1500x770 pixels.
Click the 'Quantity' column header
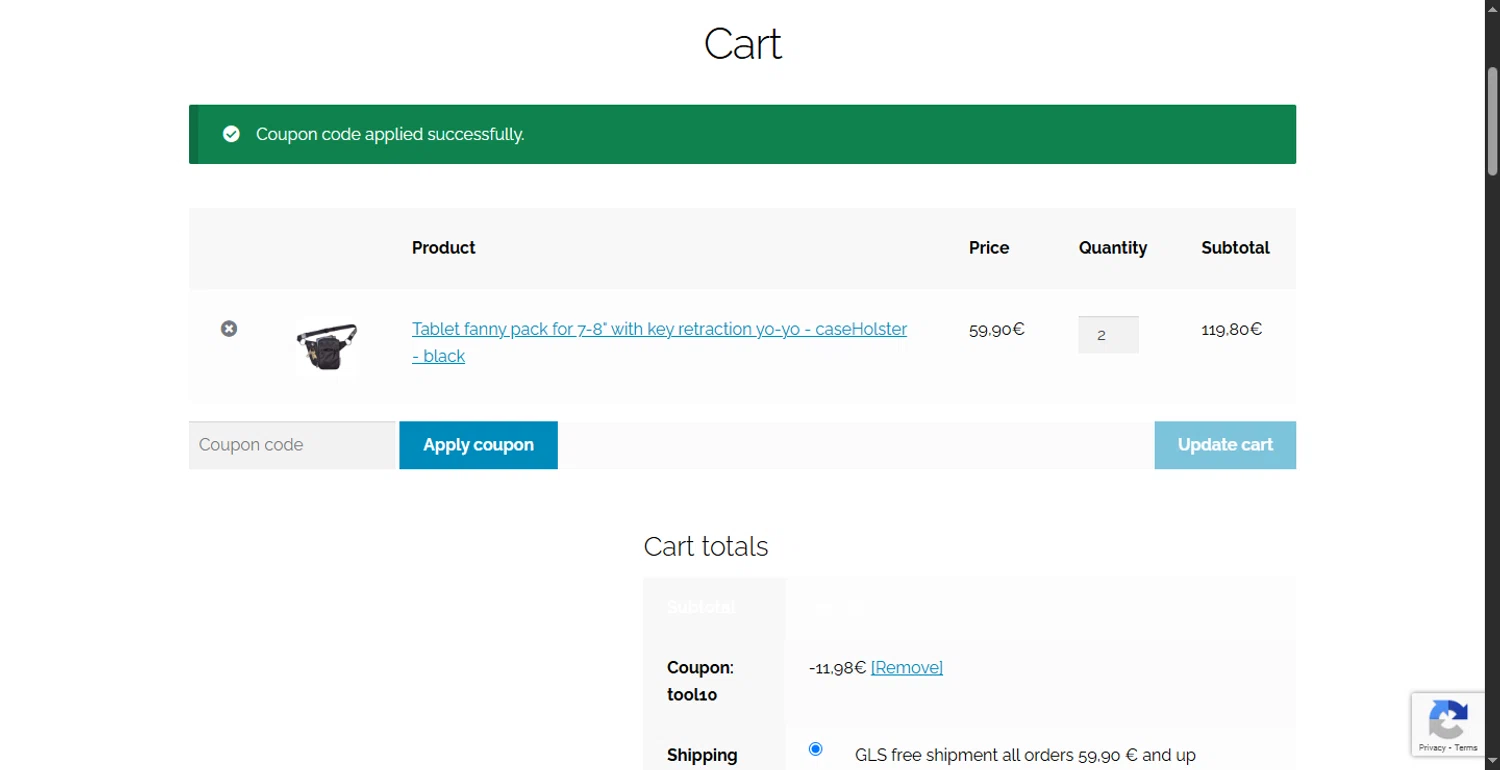pyautogui.click(x=1113, y=248)
